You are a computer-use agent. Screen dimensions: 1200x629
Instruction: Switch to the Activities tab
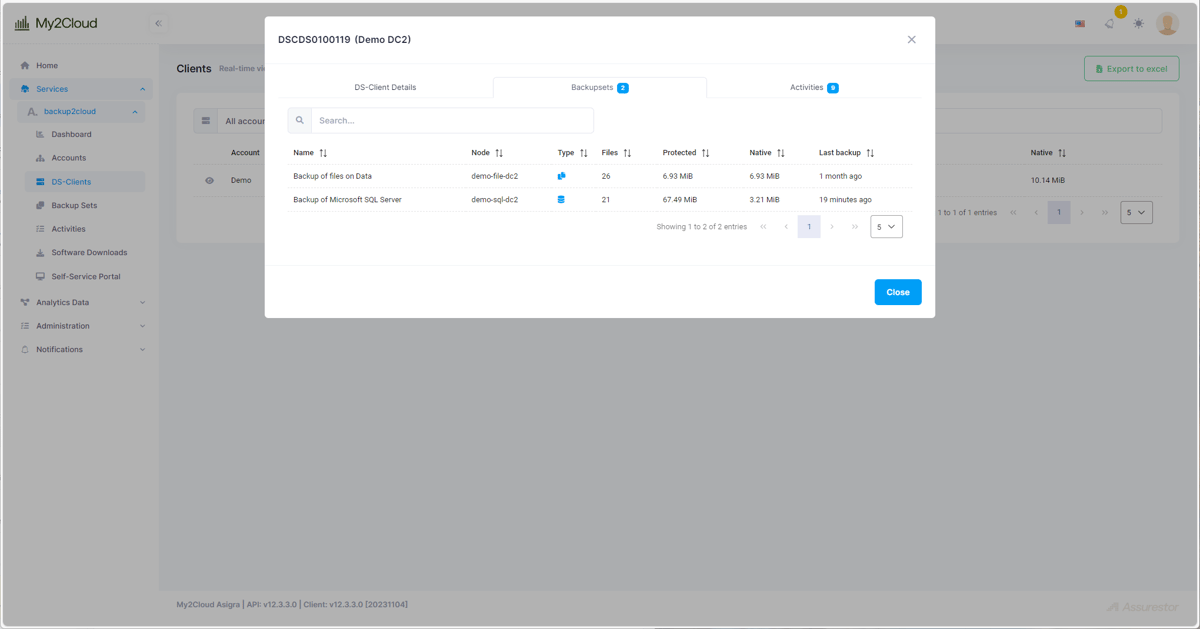click(813, 87)
